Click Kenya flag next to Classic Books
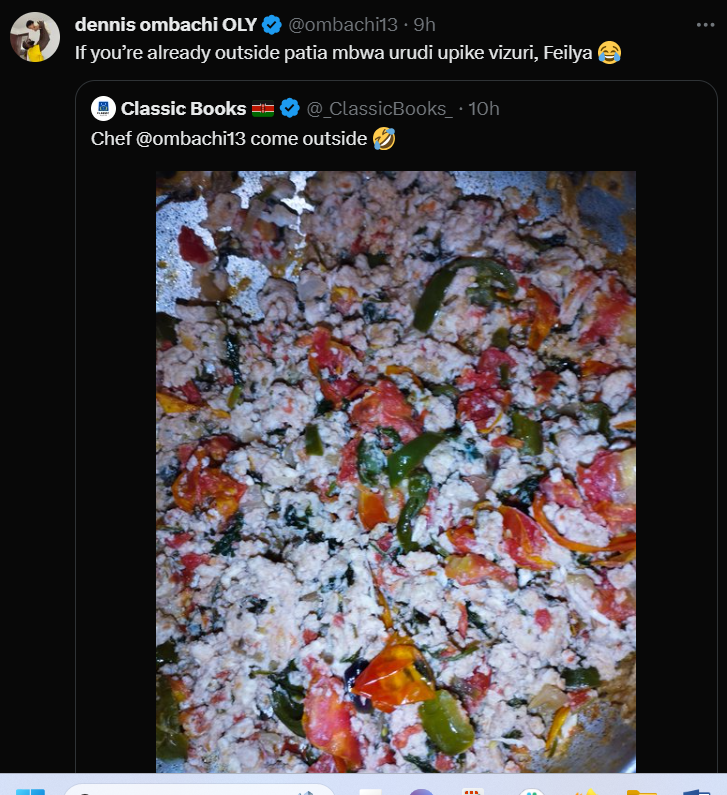Image resolution: width=727 pixels, height=795 pixels. coord(264,108)
